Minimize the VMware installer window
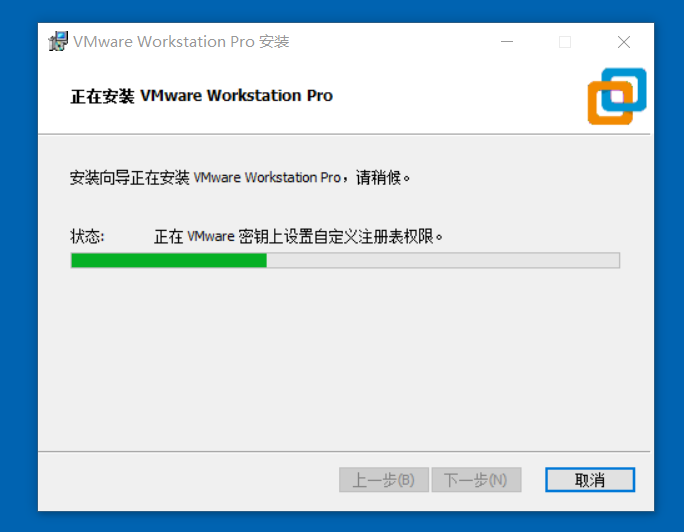The width and height of the screenshot is (684, 532). 507,42
